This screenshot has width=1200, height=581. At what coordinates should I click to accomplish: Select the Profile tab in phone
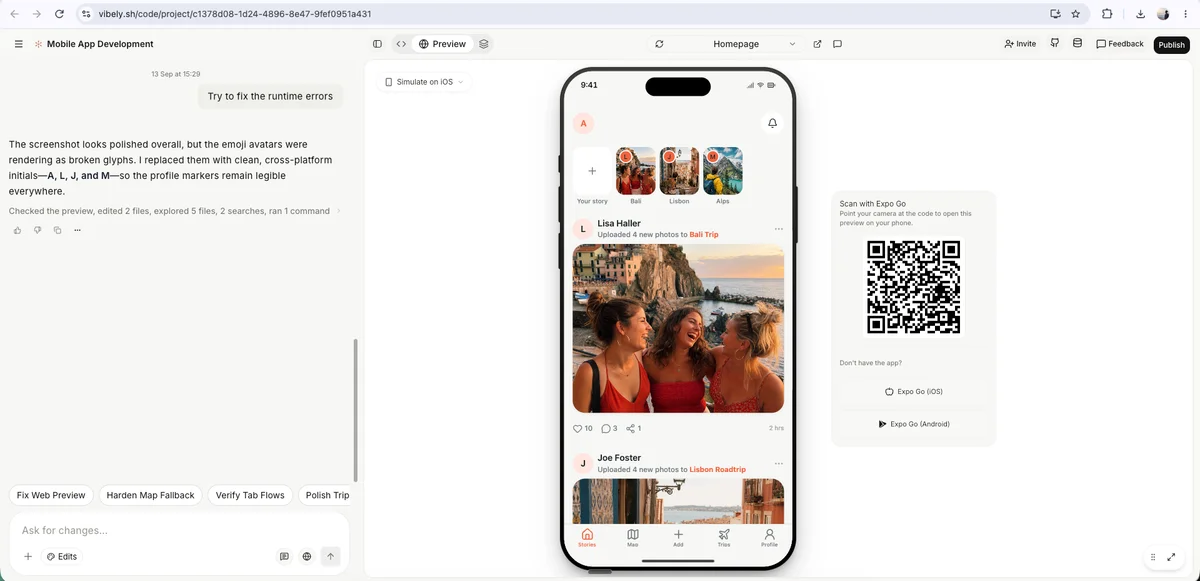[769, 537]
